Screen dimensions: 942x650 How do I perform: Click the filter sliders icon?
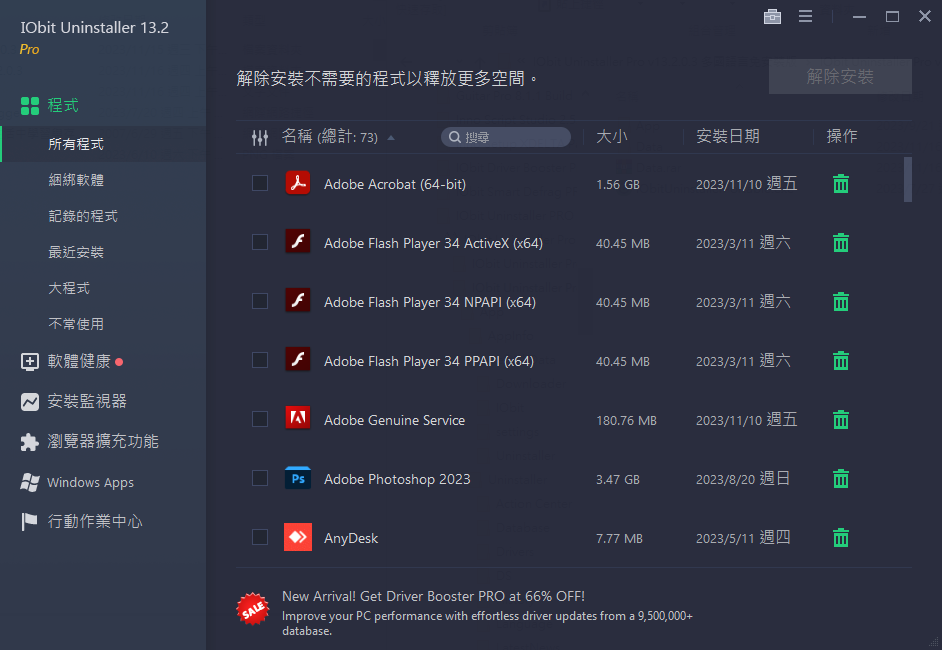(260, 138)
